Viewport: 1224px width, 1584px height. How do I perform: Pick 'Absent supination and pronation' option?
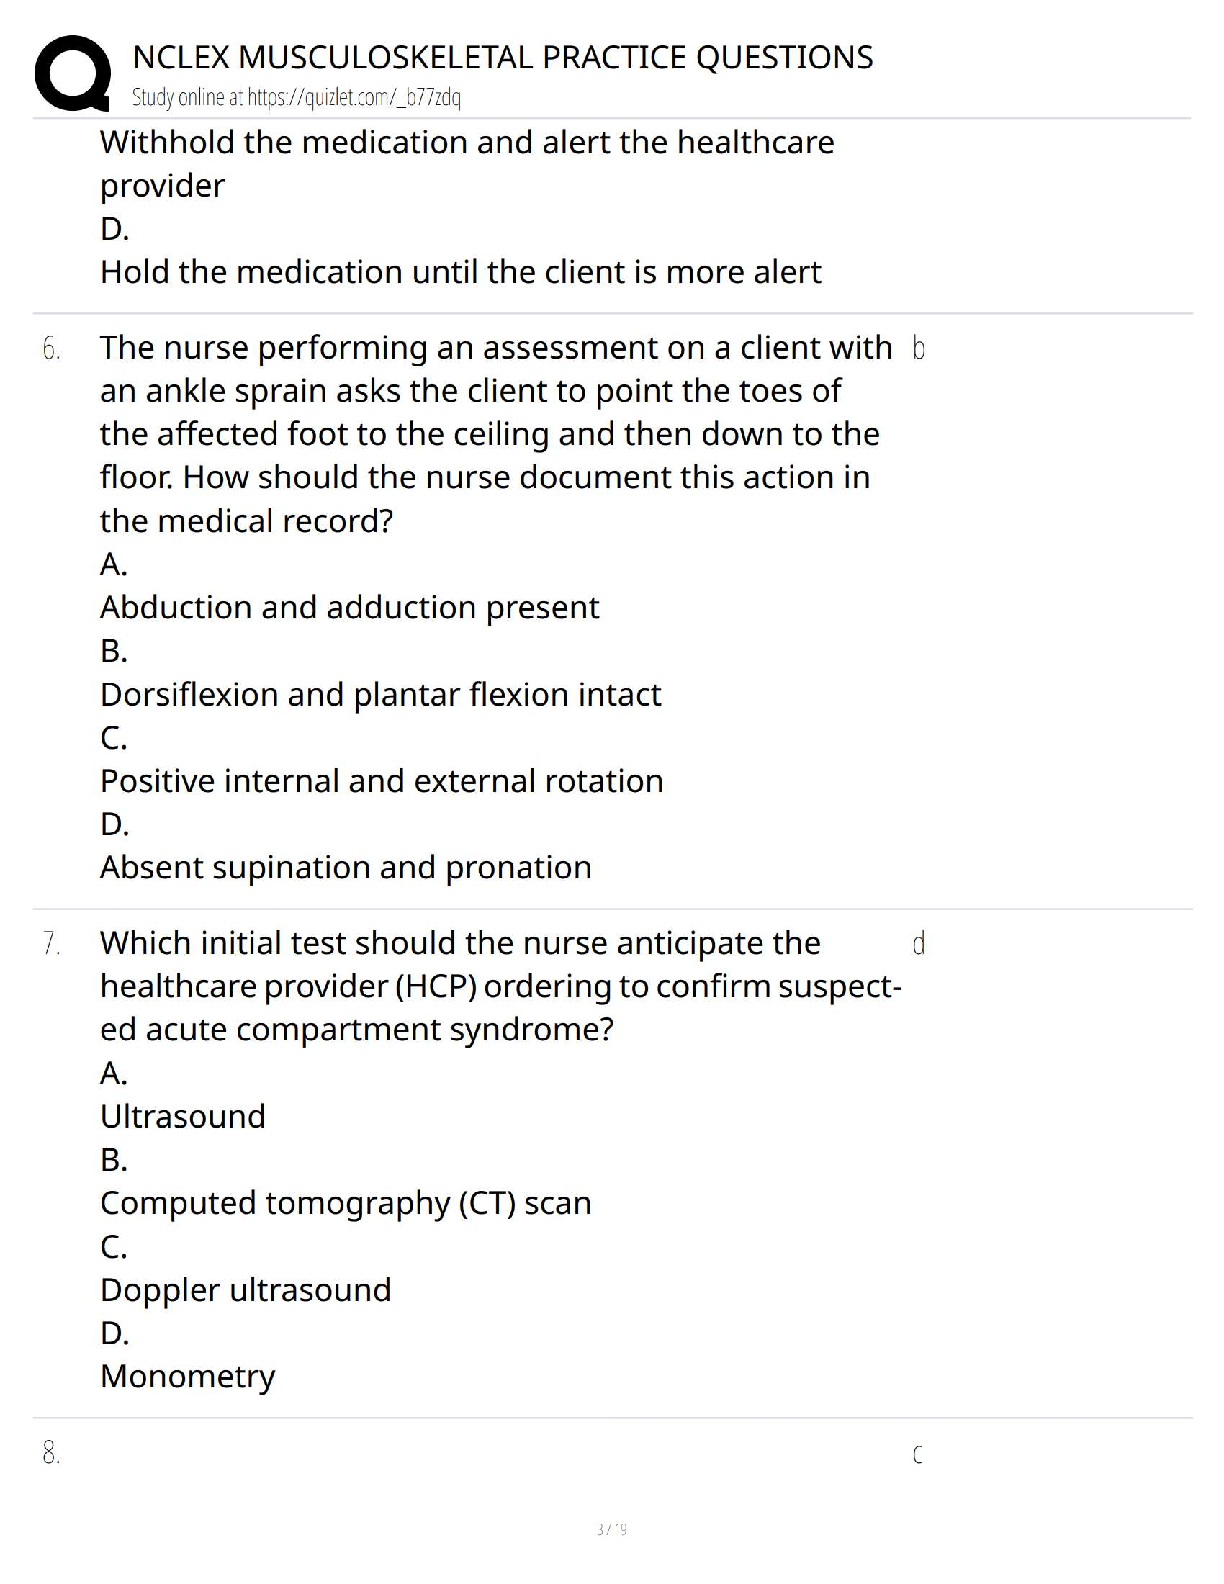345,867
